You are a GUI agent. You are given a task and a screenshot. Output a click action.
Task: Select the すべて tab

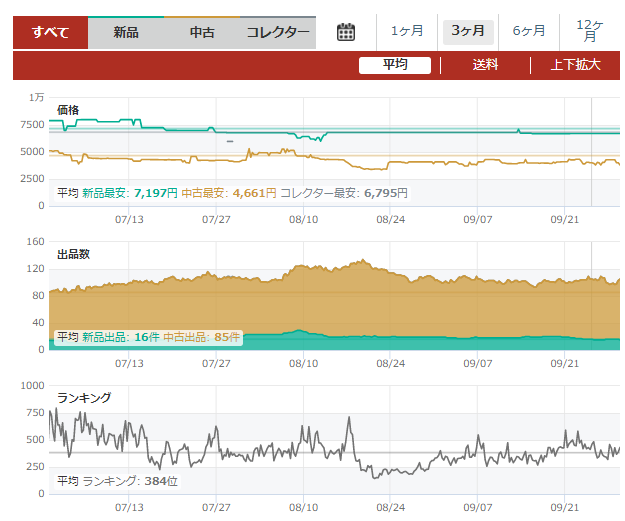tap(50, 32)
